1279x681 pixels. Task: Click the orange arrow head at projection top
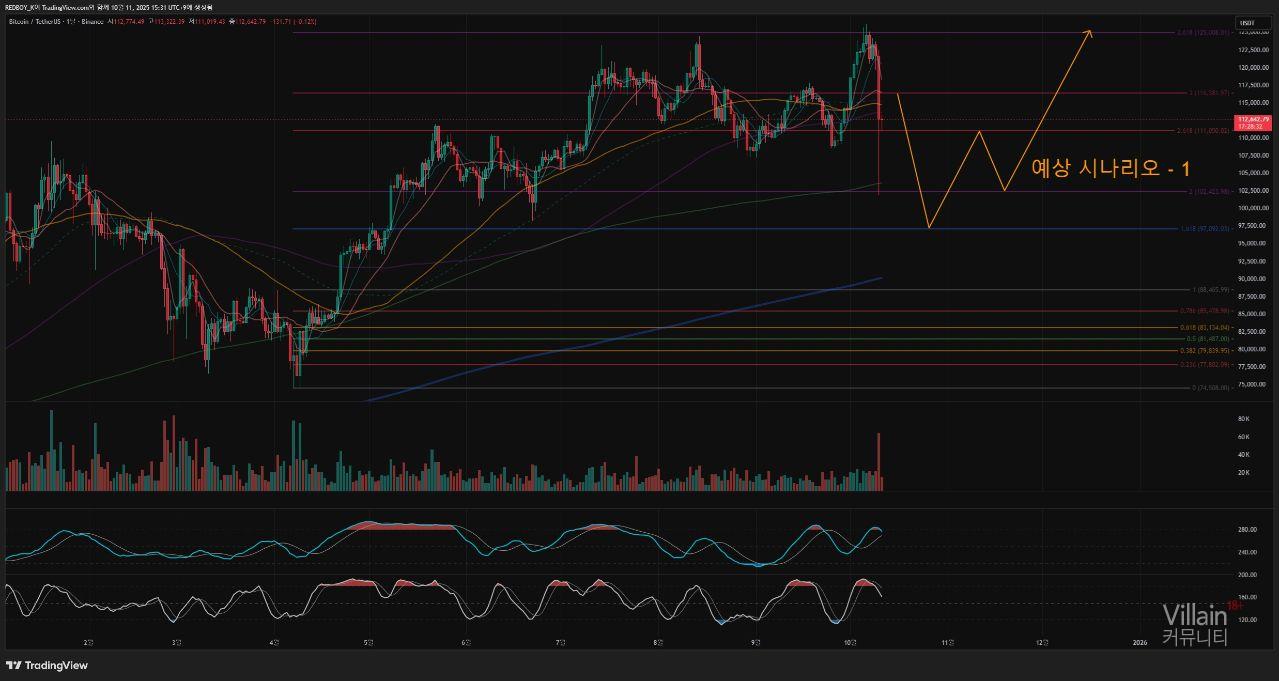point(1090,34)
